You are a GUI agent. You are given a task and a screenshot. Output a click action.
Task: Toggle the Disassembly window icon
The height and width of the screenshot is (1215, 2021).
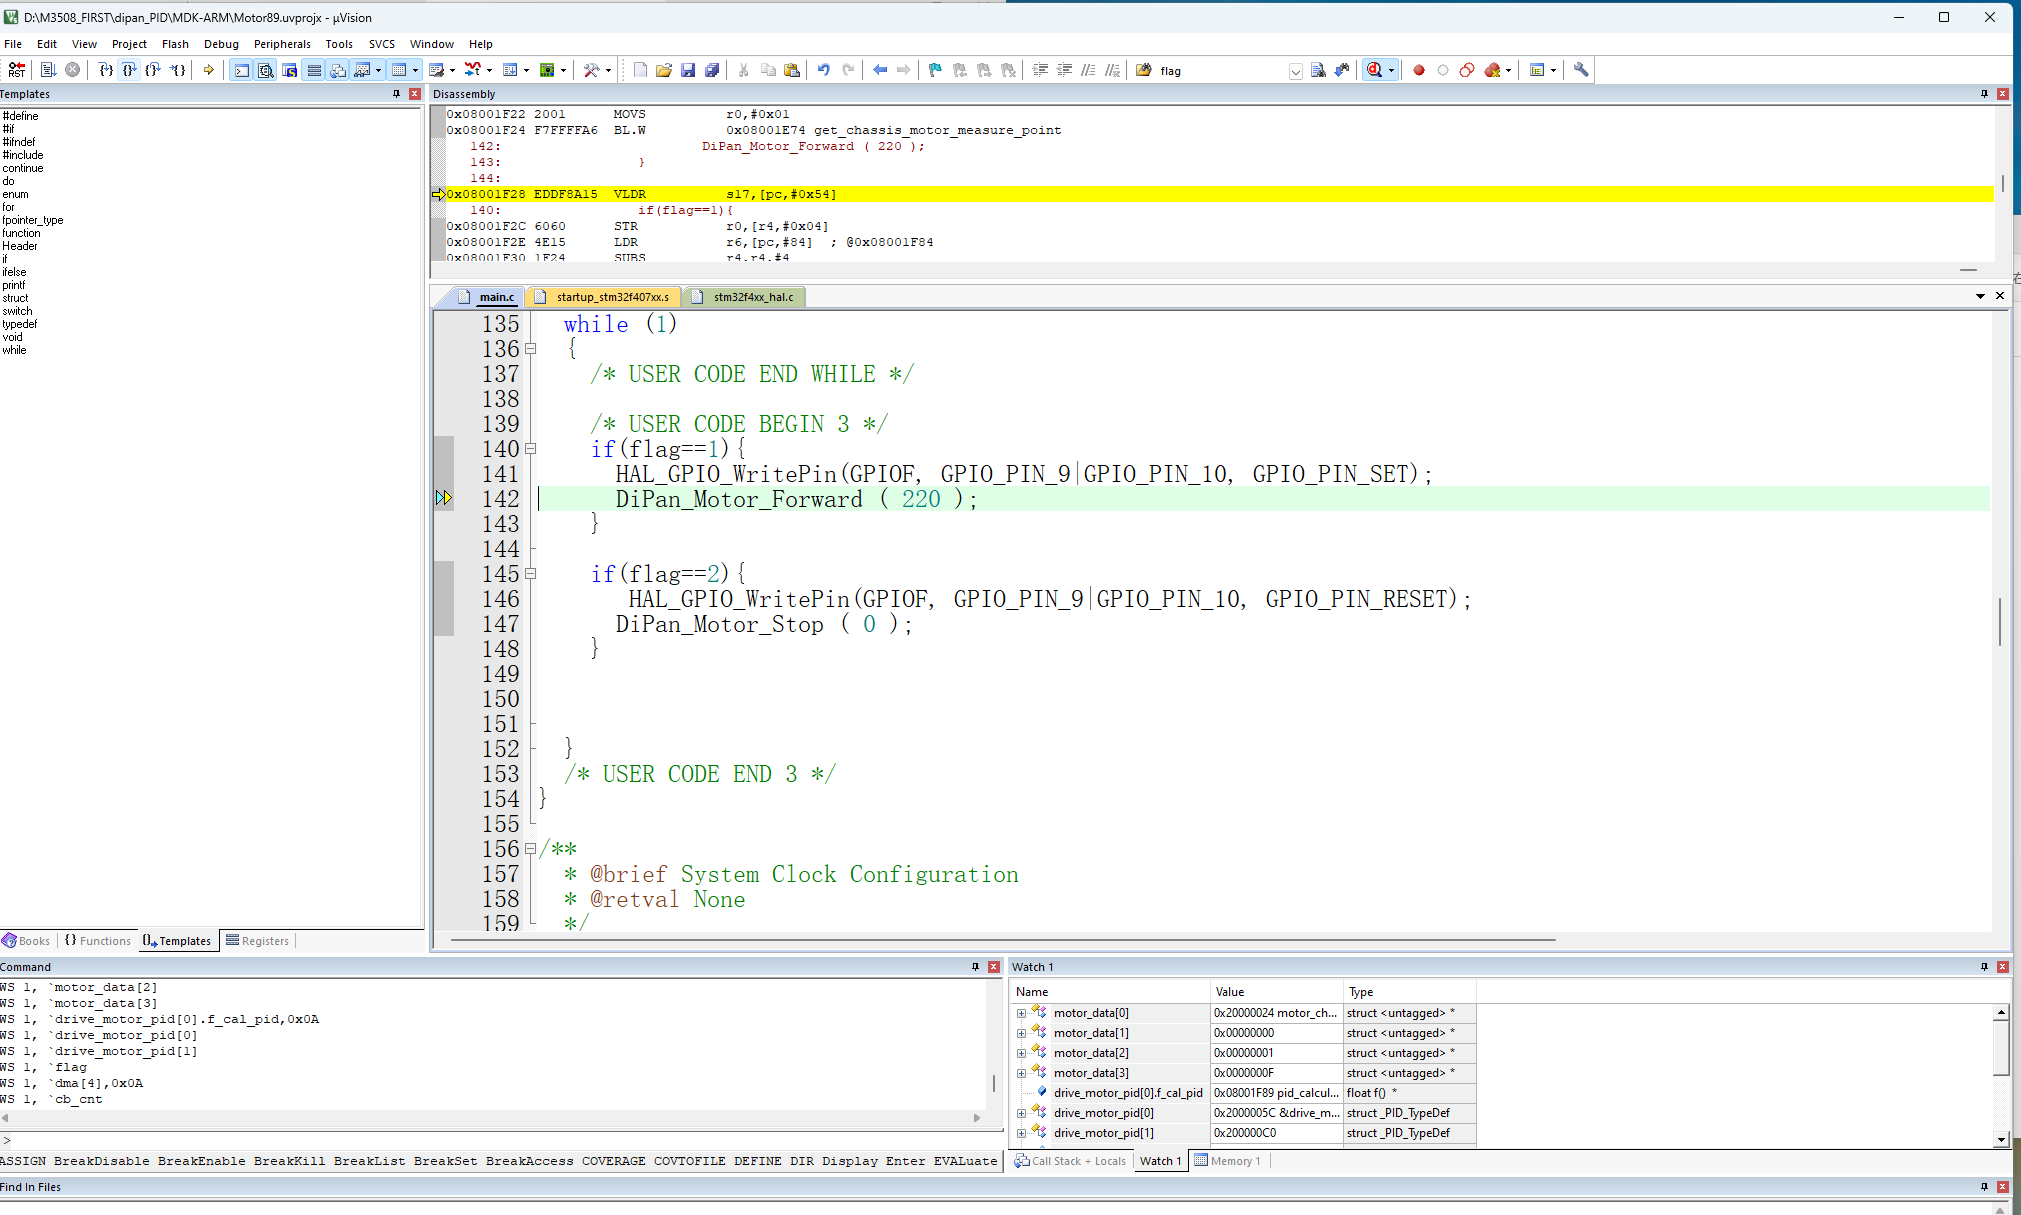point(265,70)
